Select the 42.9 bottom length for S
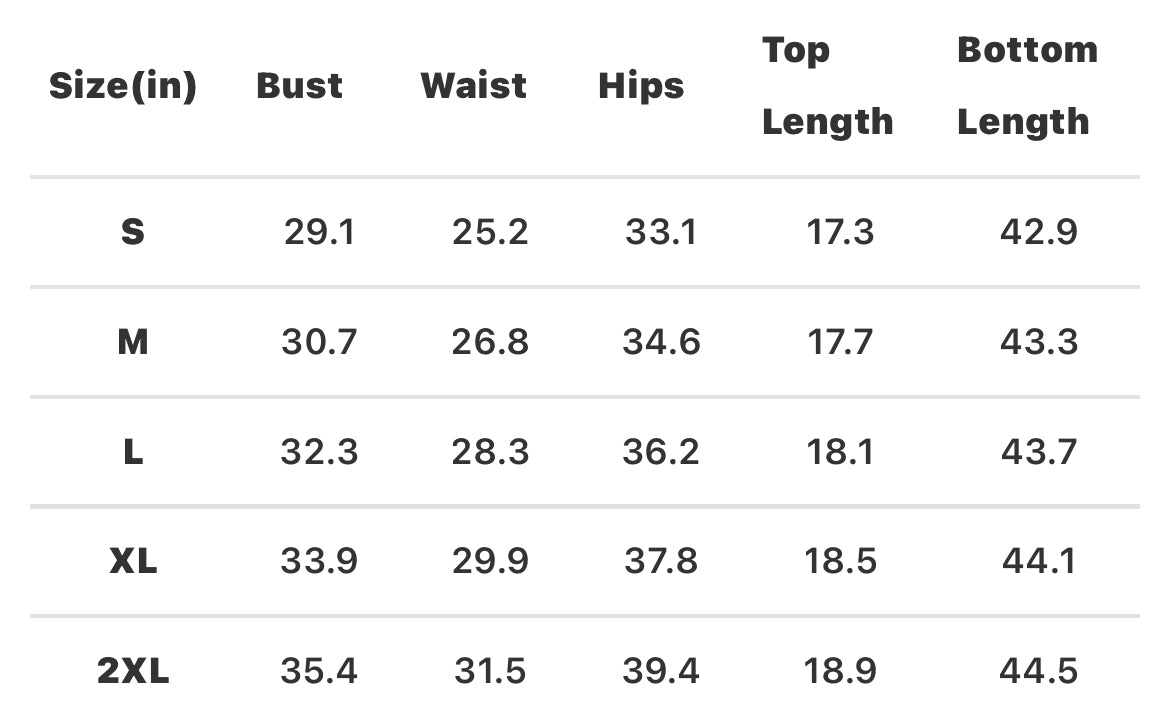Screen dimensions: 1170x717 click(x=1038, y=233)
